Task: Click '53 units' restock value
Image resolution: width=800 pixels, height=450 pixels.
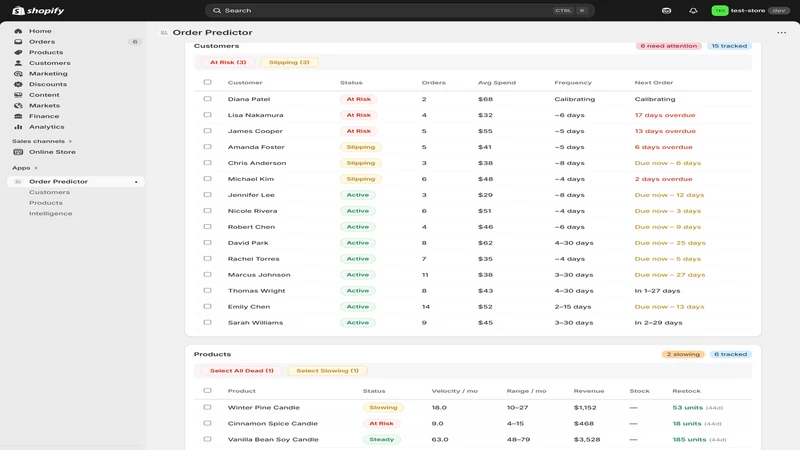Action: click(687, 408)
